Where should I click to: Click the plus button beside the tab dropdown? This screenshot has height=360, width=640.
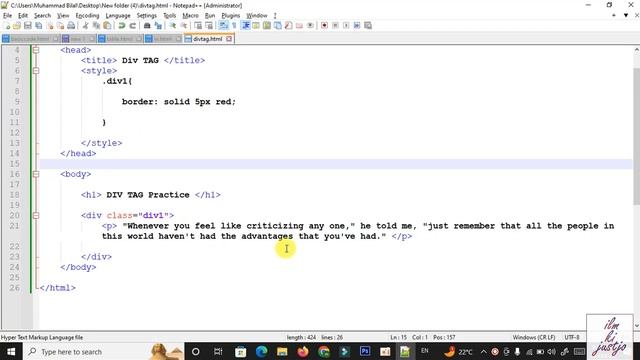point(613,16)
